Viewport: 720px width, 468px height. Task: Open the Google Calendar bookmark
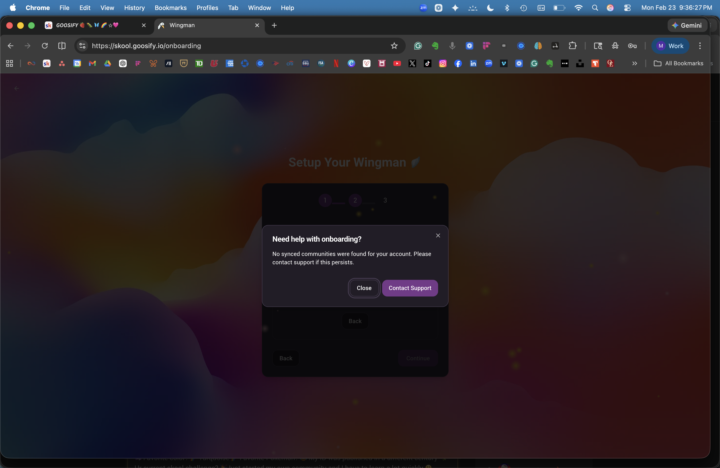tap(77, 63)
